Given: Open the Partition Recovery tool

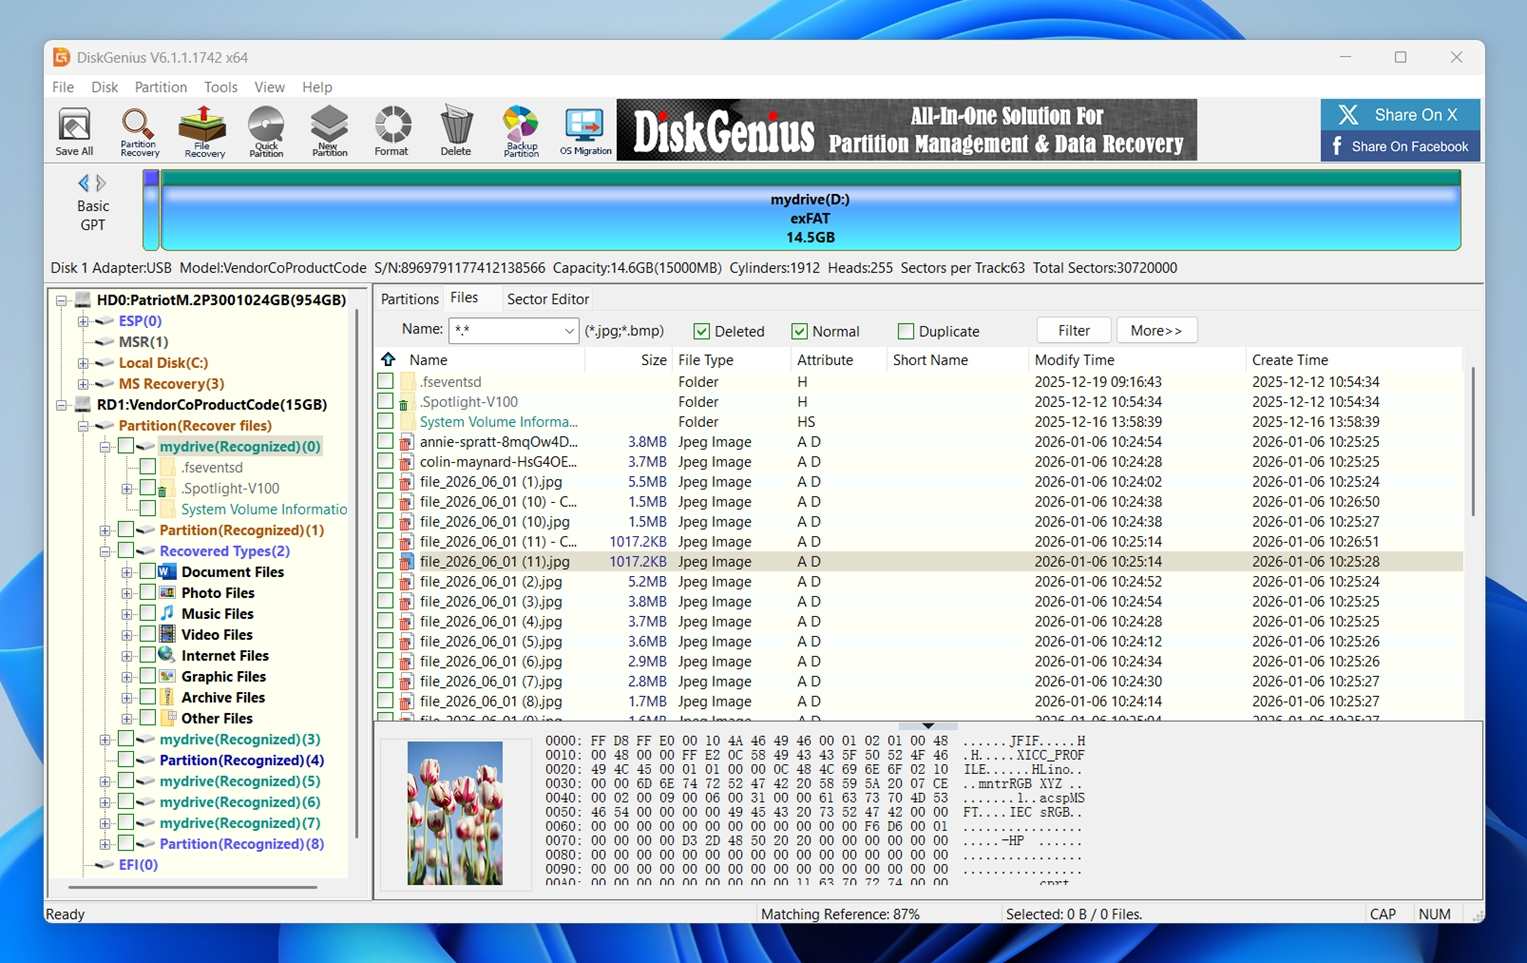Looking at the screenshot, I should coord(139,132).
